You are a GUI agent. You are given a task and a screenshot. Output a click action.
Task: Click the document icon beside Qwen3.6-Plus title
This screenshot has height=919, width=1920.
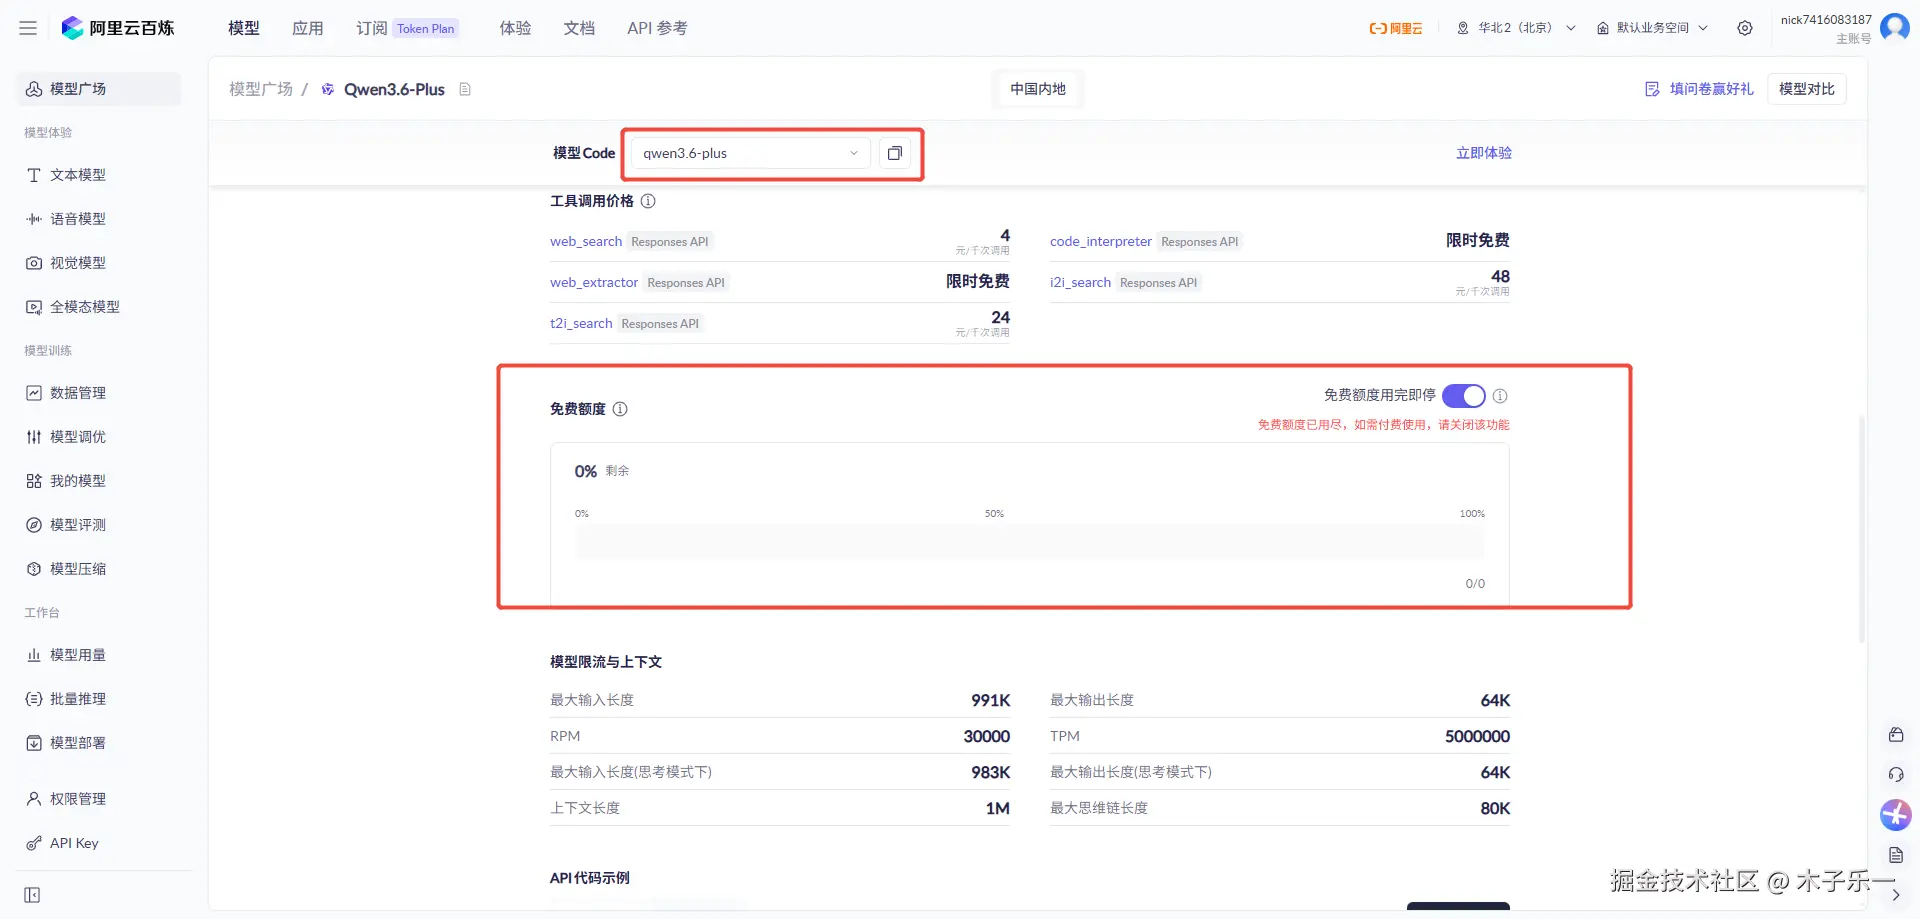coord(465,89)
